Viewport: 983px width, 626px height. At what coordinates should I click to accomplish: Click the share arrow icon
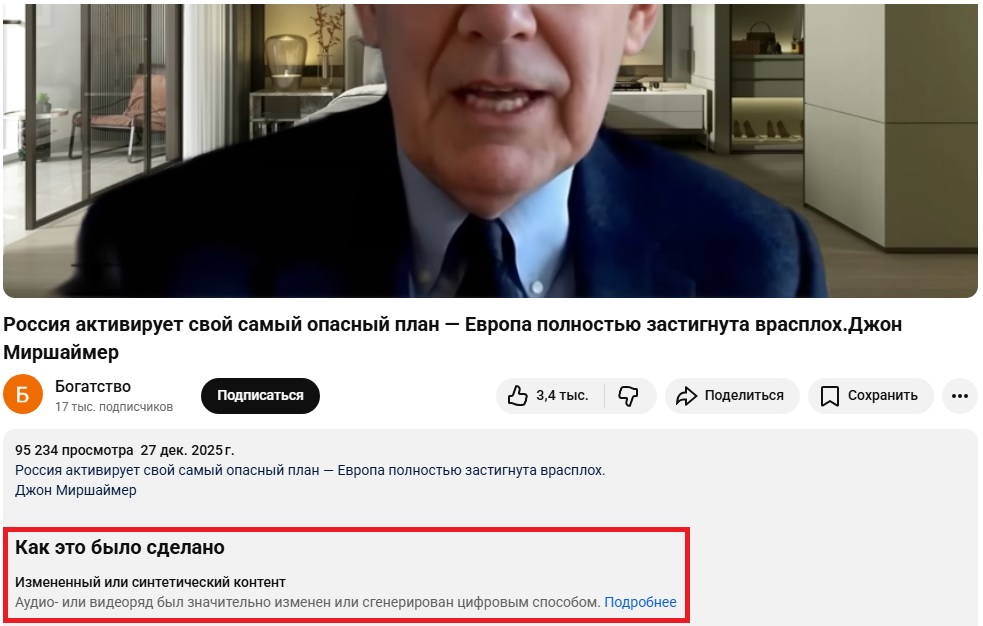(x=686, y=395)
